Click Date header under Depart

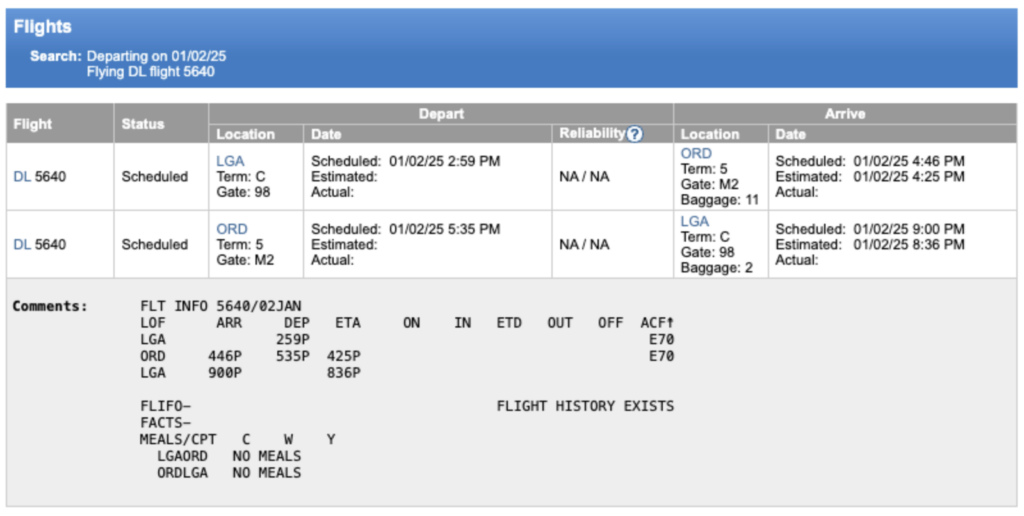tap(326, 134)
